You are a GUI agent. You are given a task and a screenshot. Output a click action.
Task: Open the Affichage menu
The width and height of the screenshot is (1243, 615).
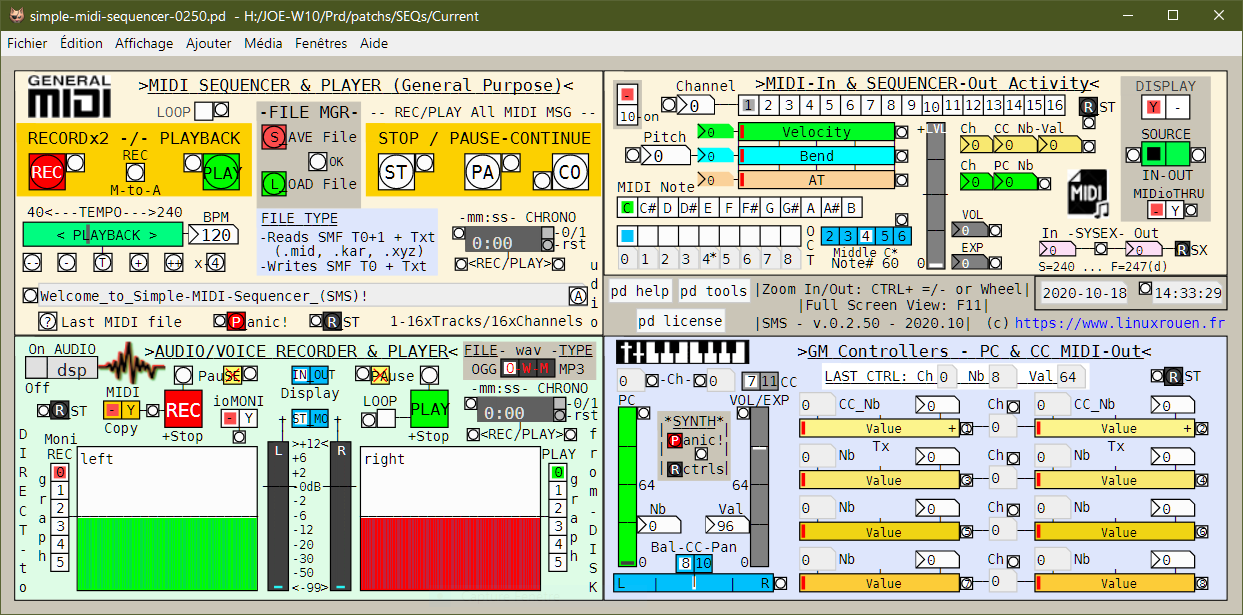coord(144,43)
